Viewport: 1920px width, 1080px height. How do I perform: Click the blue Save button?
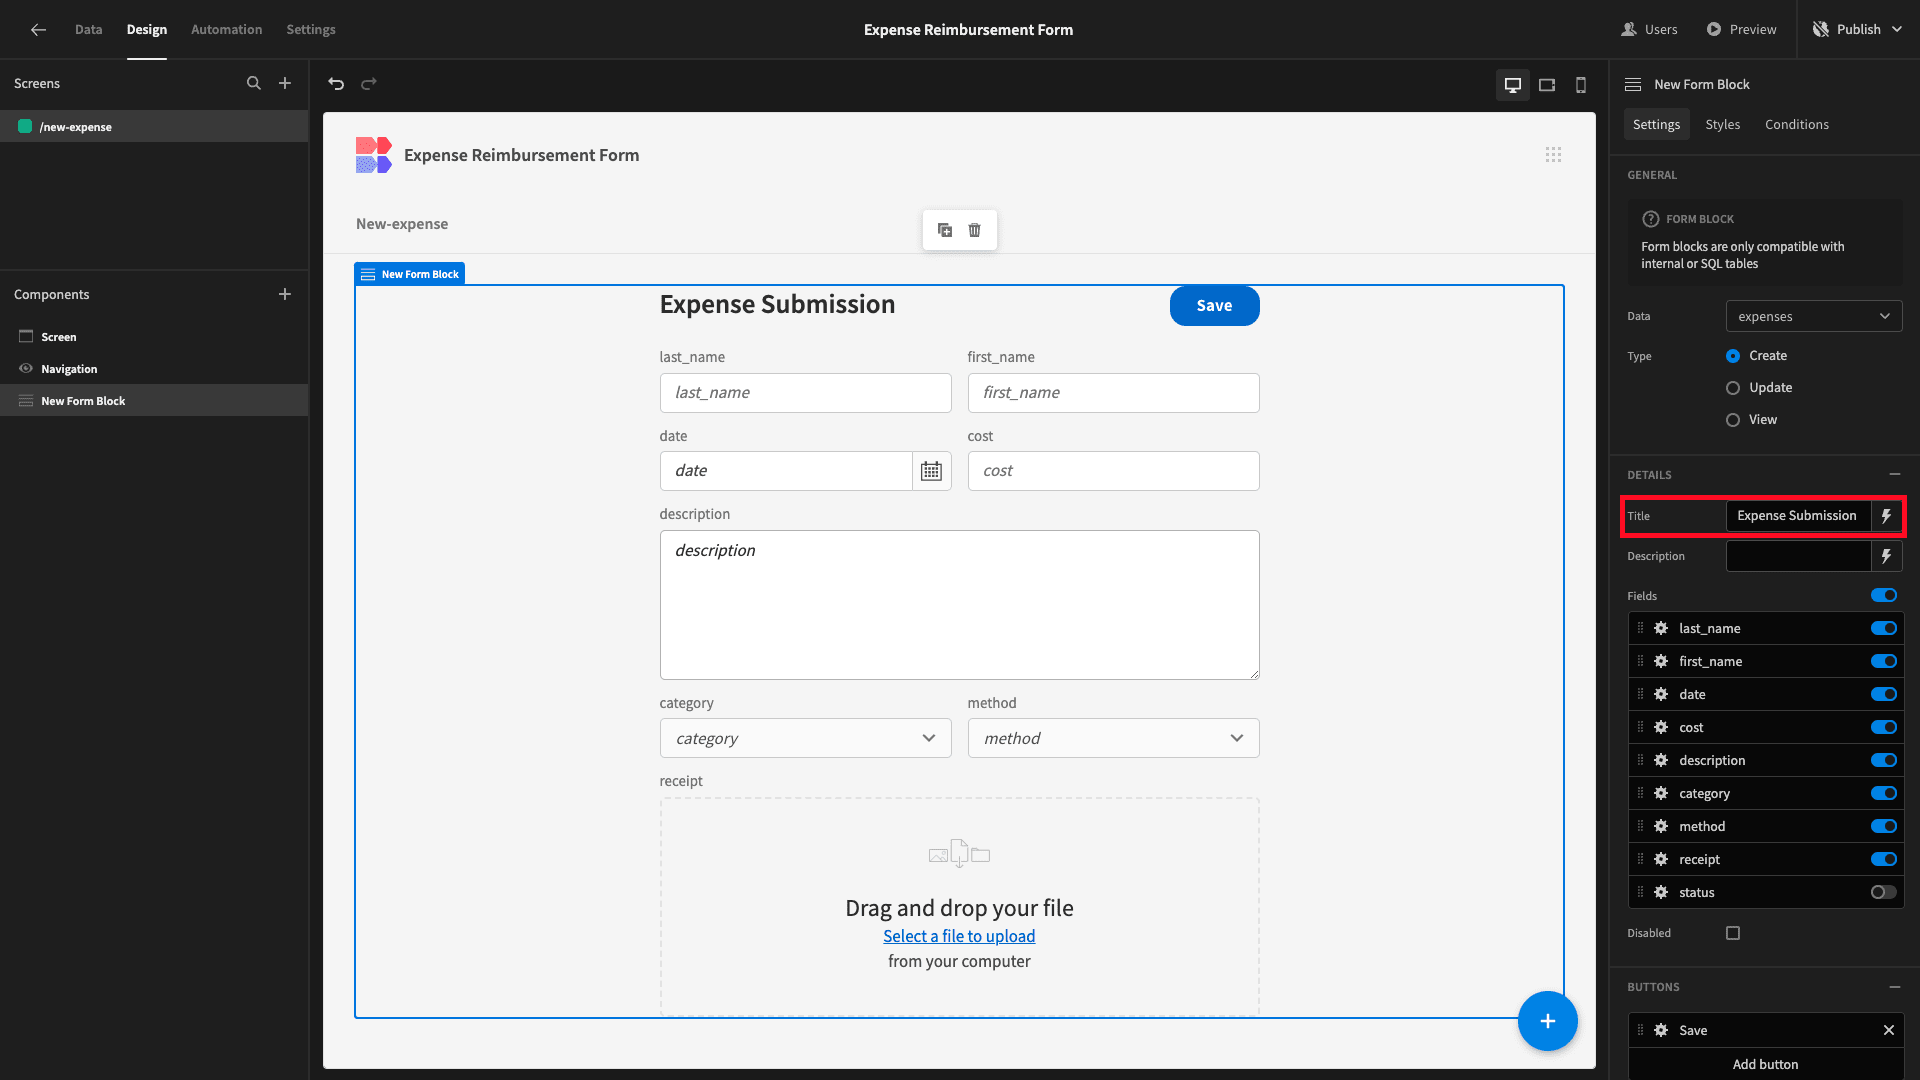[x=1214, y=305]
